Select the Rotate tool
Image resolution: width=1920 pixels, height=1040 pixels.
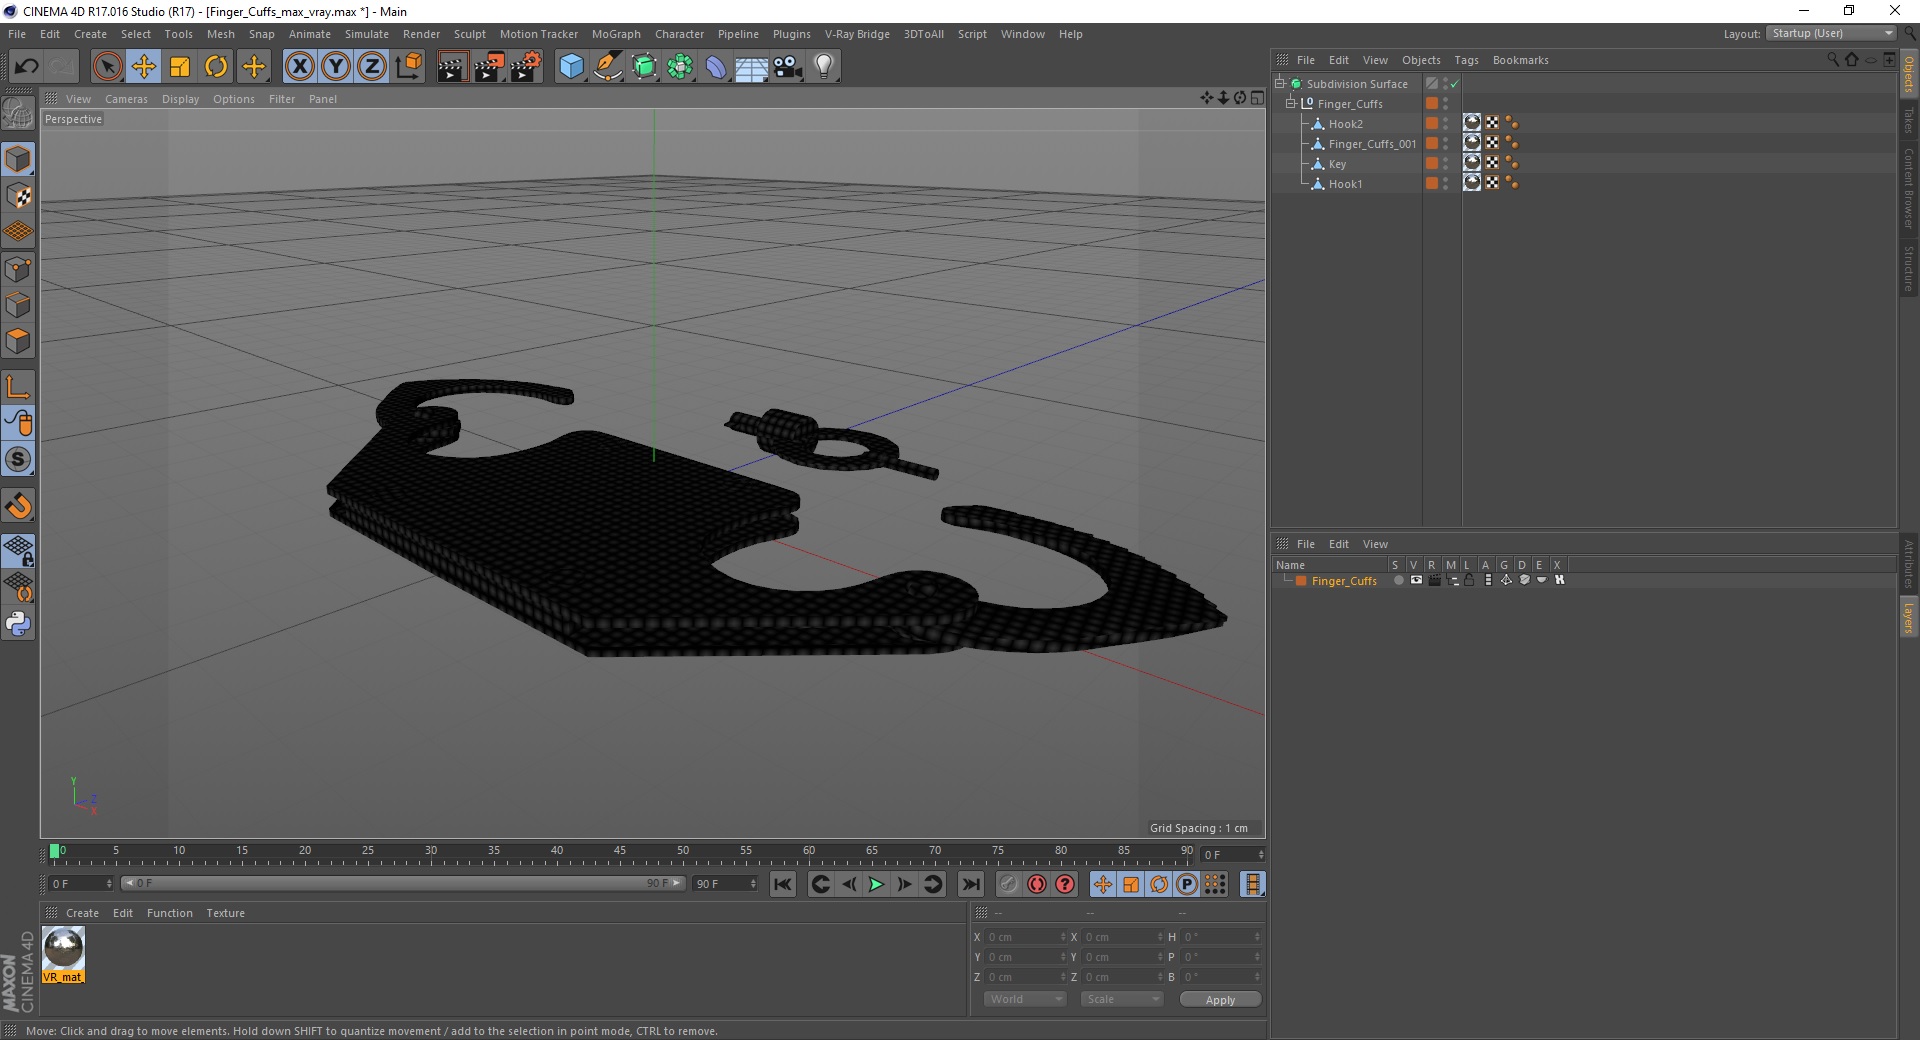pos(216,67)
